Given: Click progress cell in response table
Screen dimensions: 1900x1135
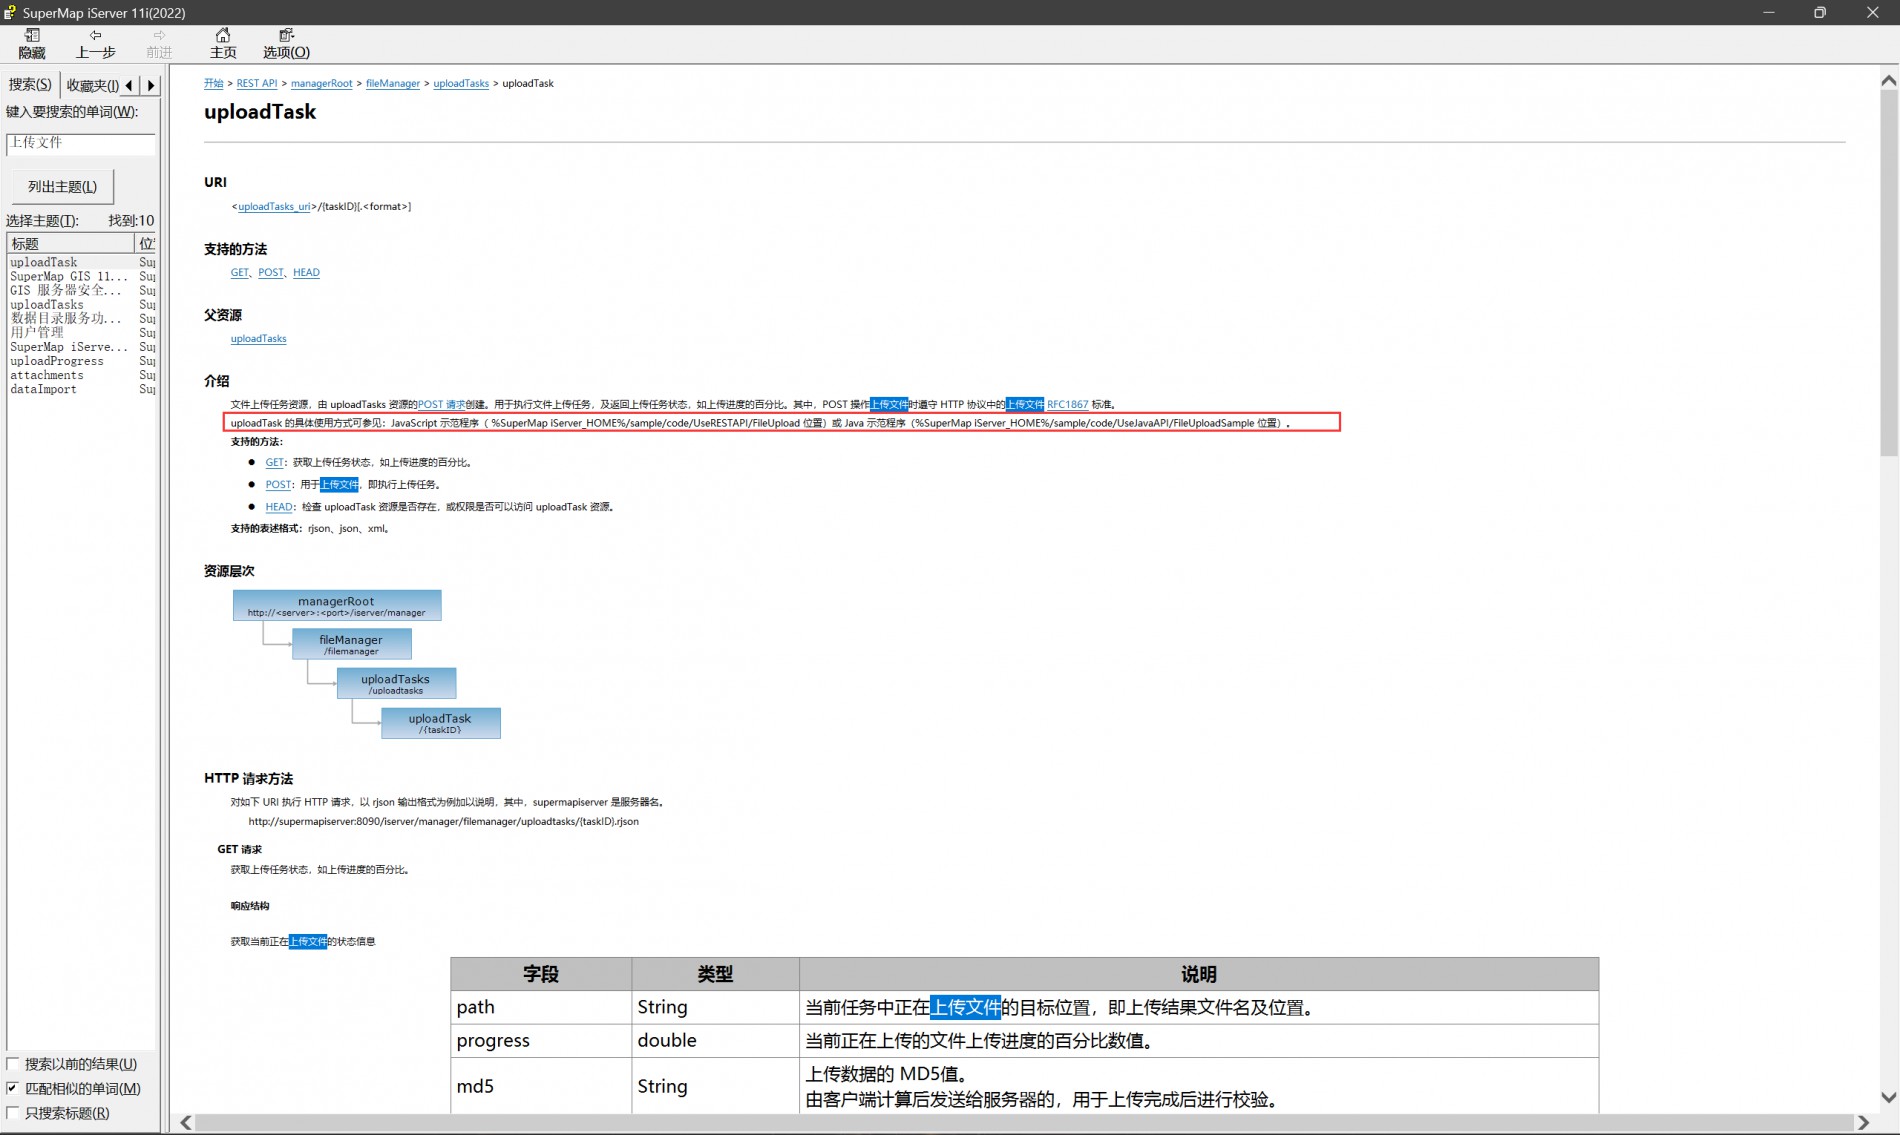Looking at the screenshot, I should click(541, 1040).
